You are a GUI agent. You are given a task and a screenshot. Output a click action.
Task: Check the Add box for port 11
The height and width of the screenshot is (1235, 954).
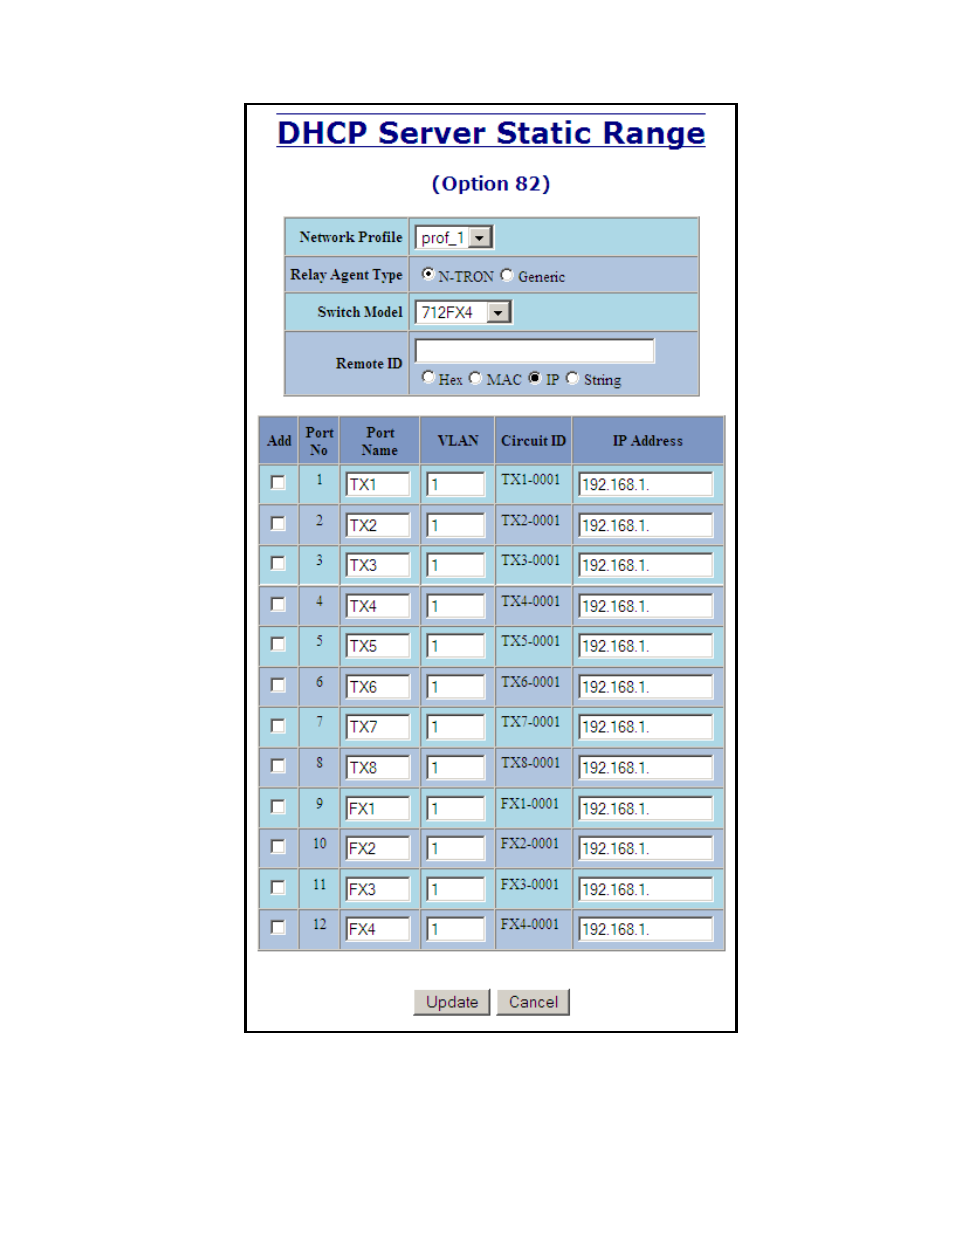278,887
